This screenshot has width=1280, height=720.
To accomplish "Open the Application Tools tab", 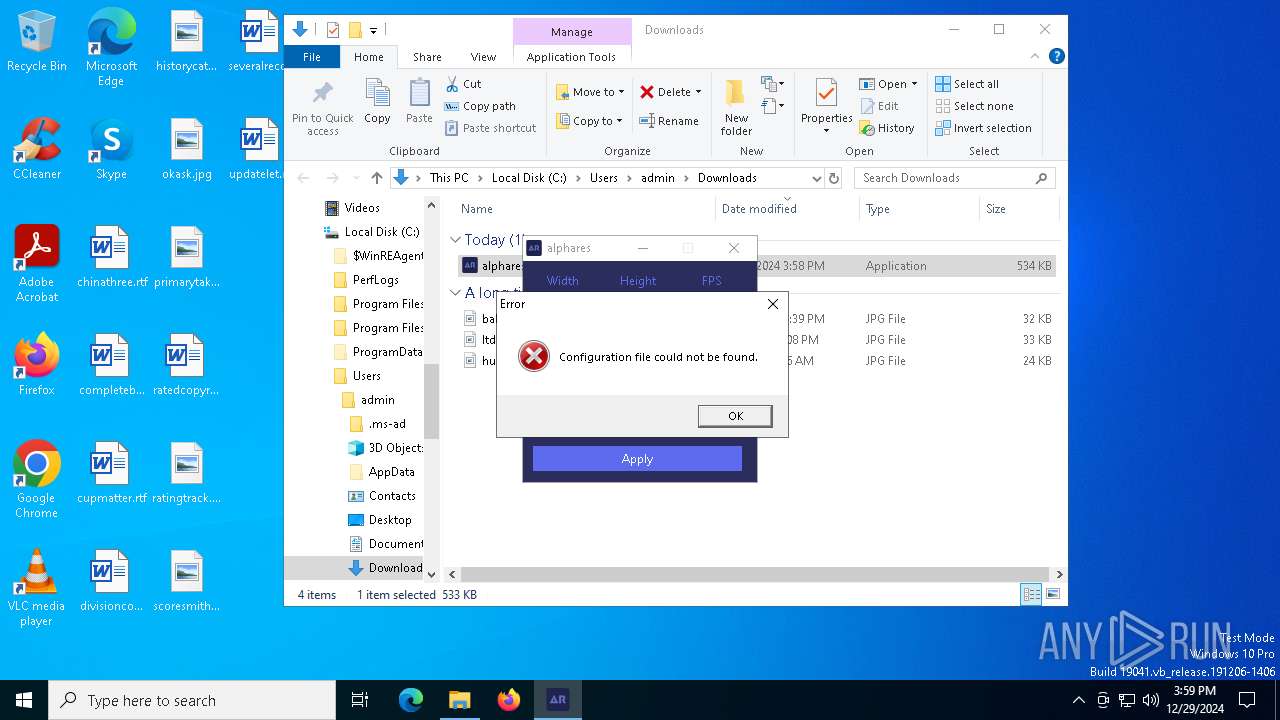I will click(571, 57).
